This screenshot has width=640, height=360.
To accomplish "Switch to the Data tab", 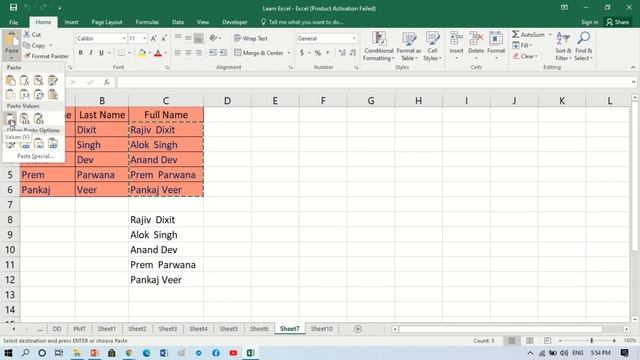I will coord(178,22).
